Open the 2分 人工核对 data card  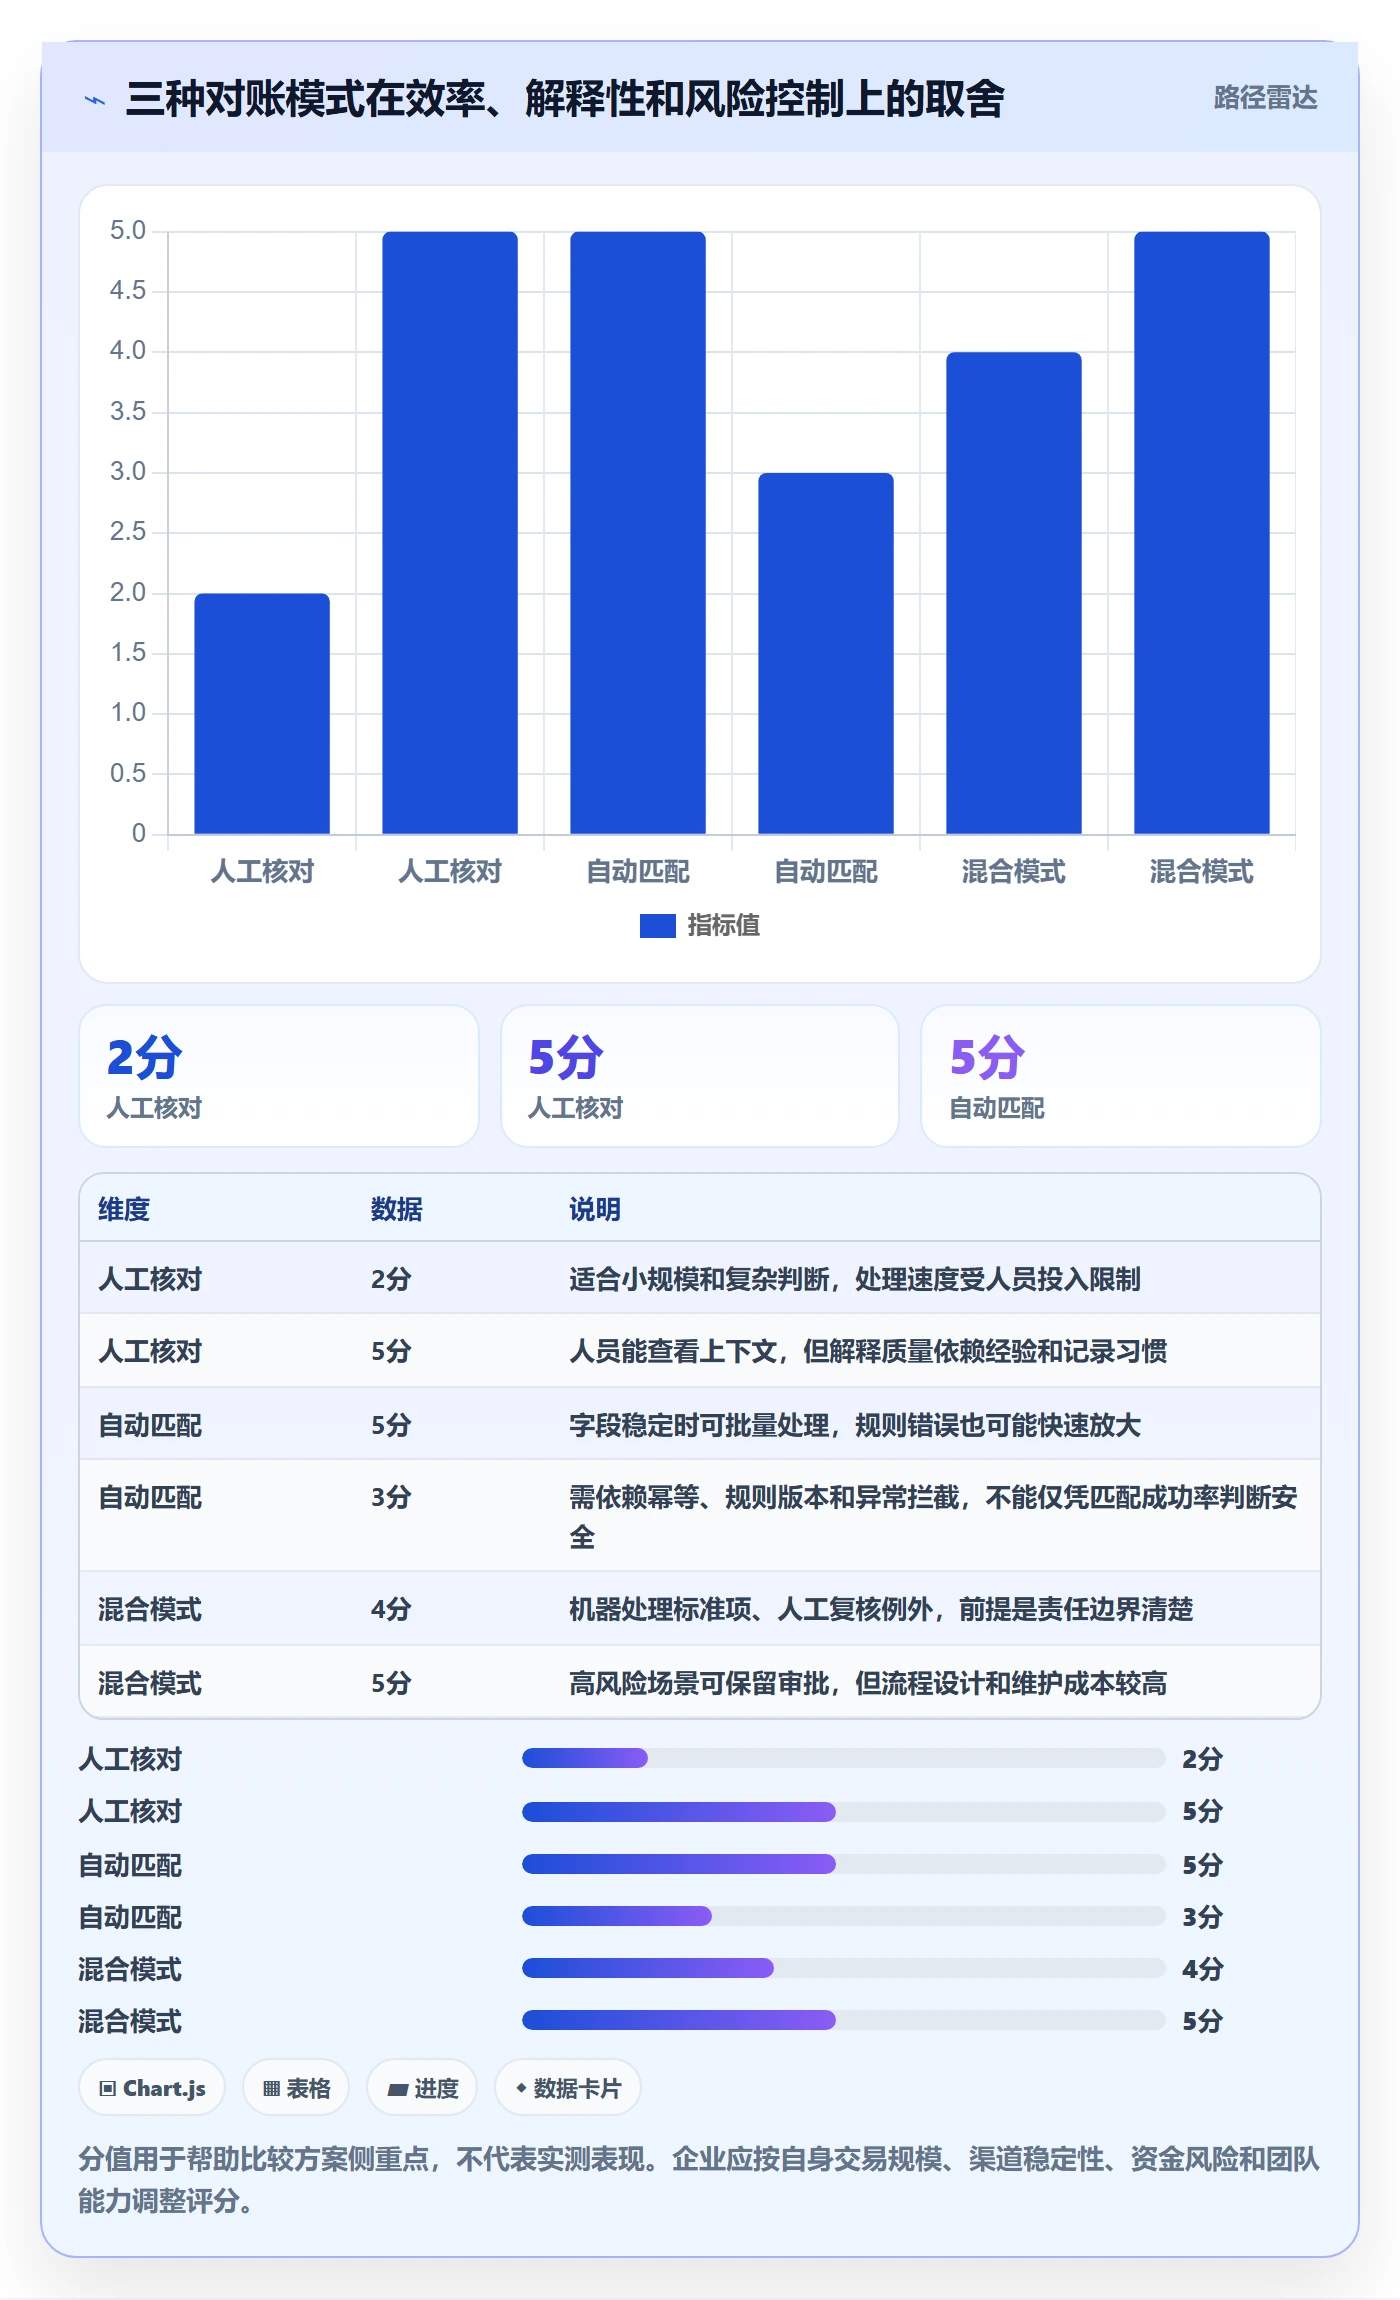279,1076
